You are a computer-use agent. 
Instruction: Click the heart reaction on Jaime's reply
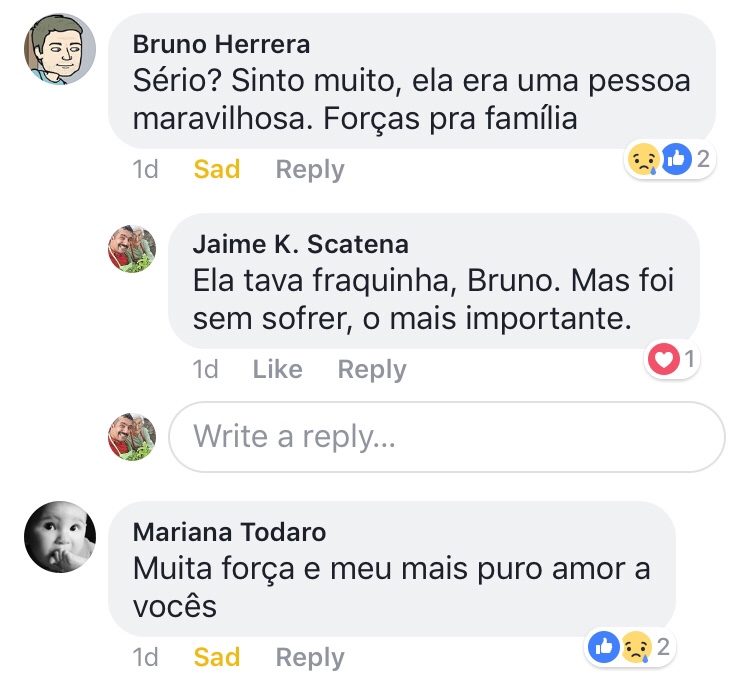[663, 359]
